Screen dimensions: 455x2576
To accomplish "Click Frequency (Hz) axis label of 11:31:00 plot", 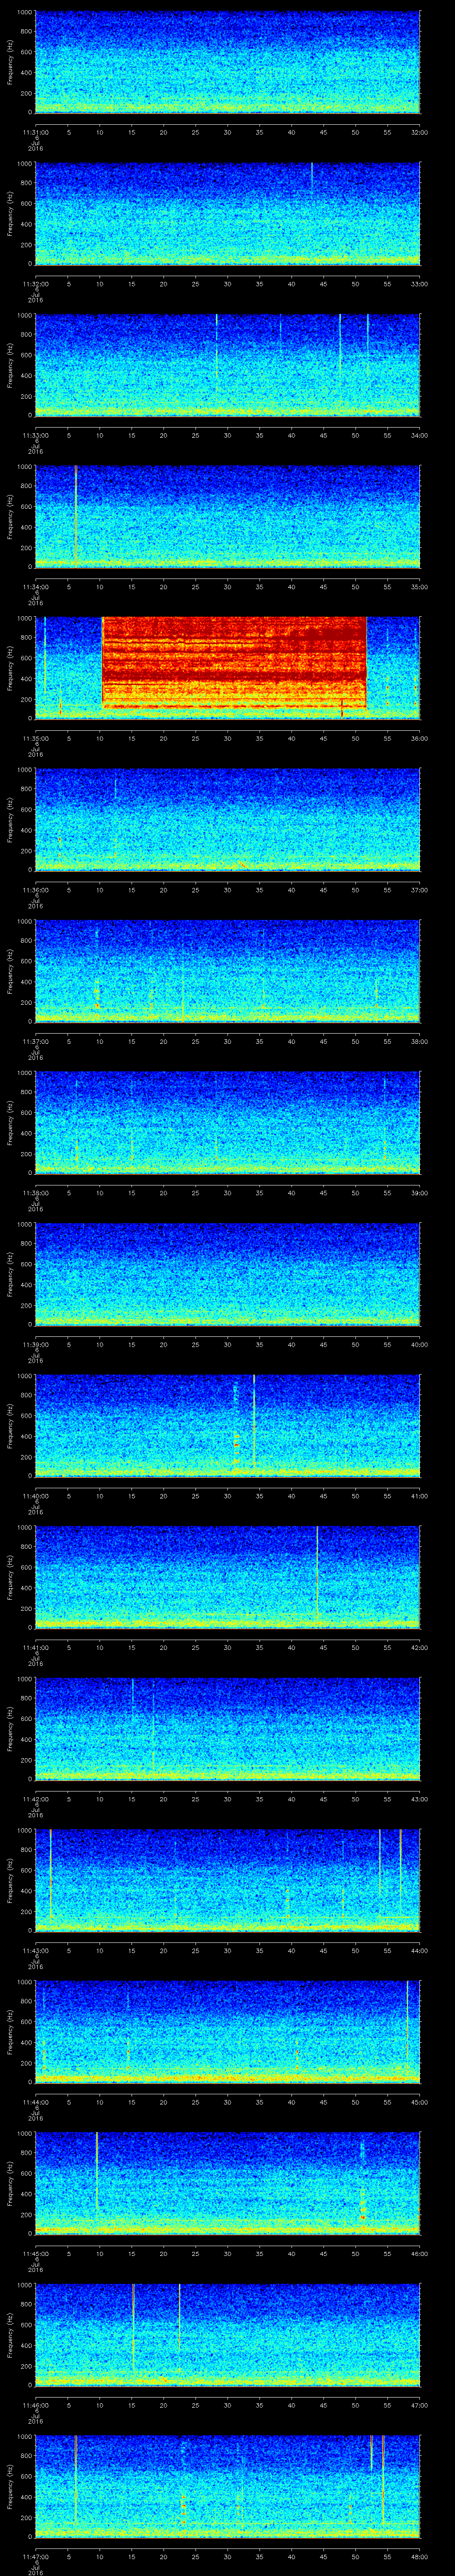I will tap(10, 62).
